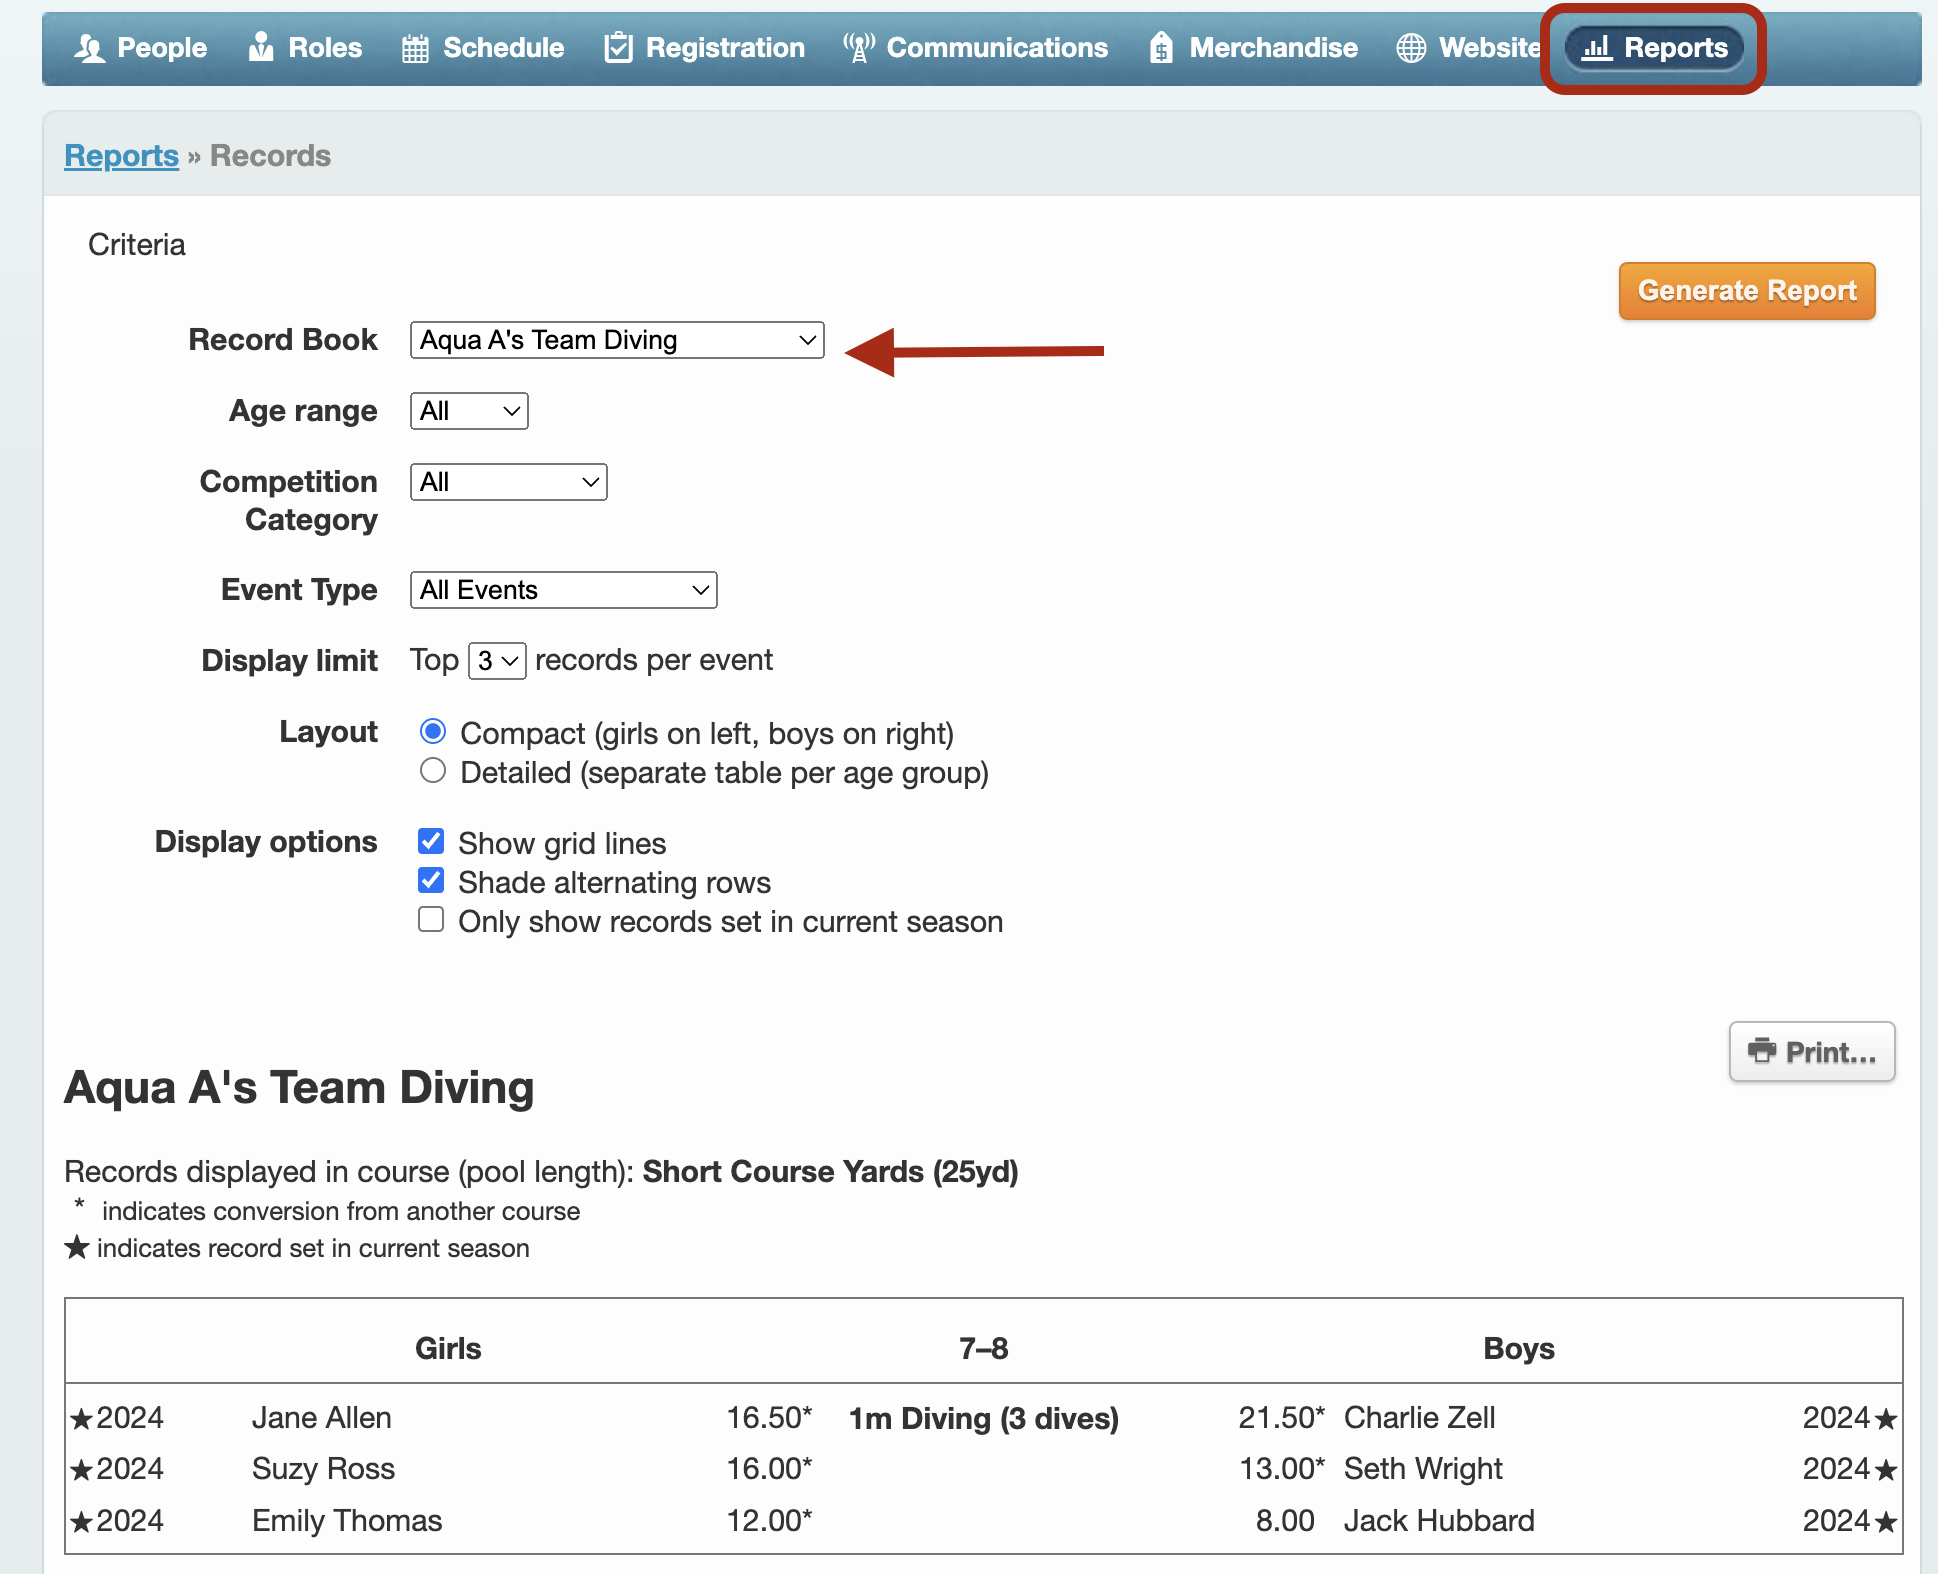Click the 7–8 age group header
This screenshot has height=1574, width=1938.
(x=984, y=1349)
